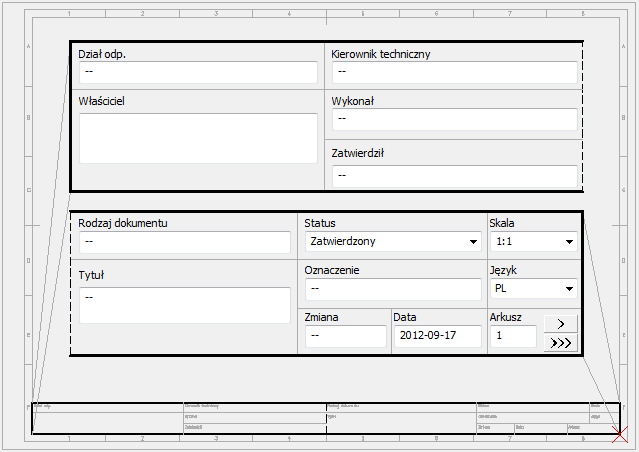Select the Tytuł text box
Image resolution: width=639 pixels, height=452 pixels.
point(184,305)
